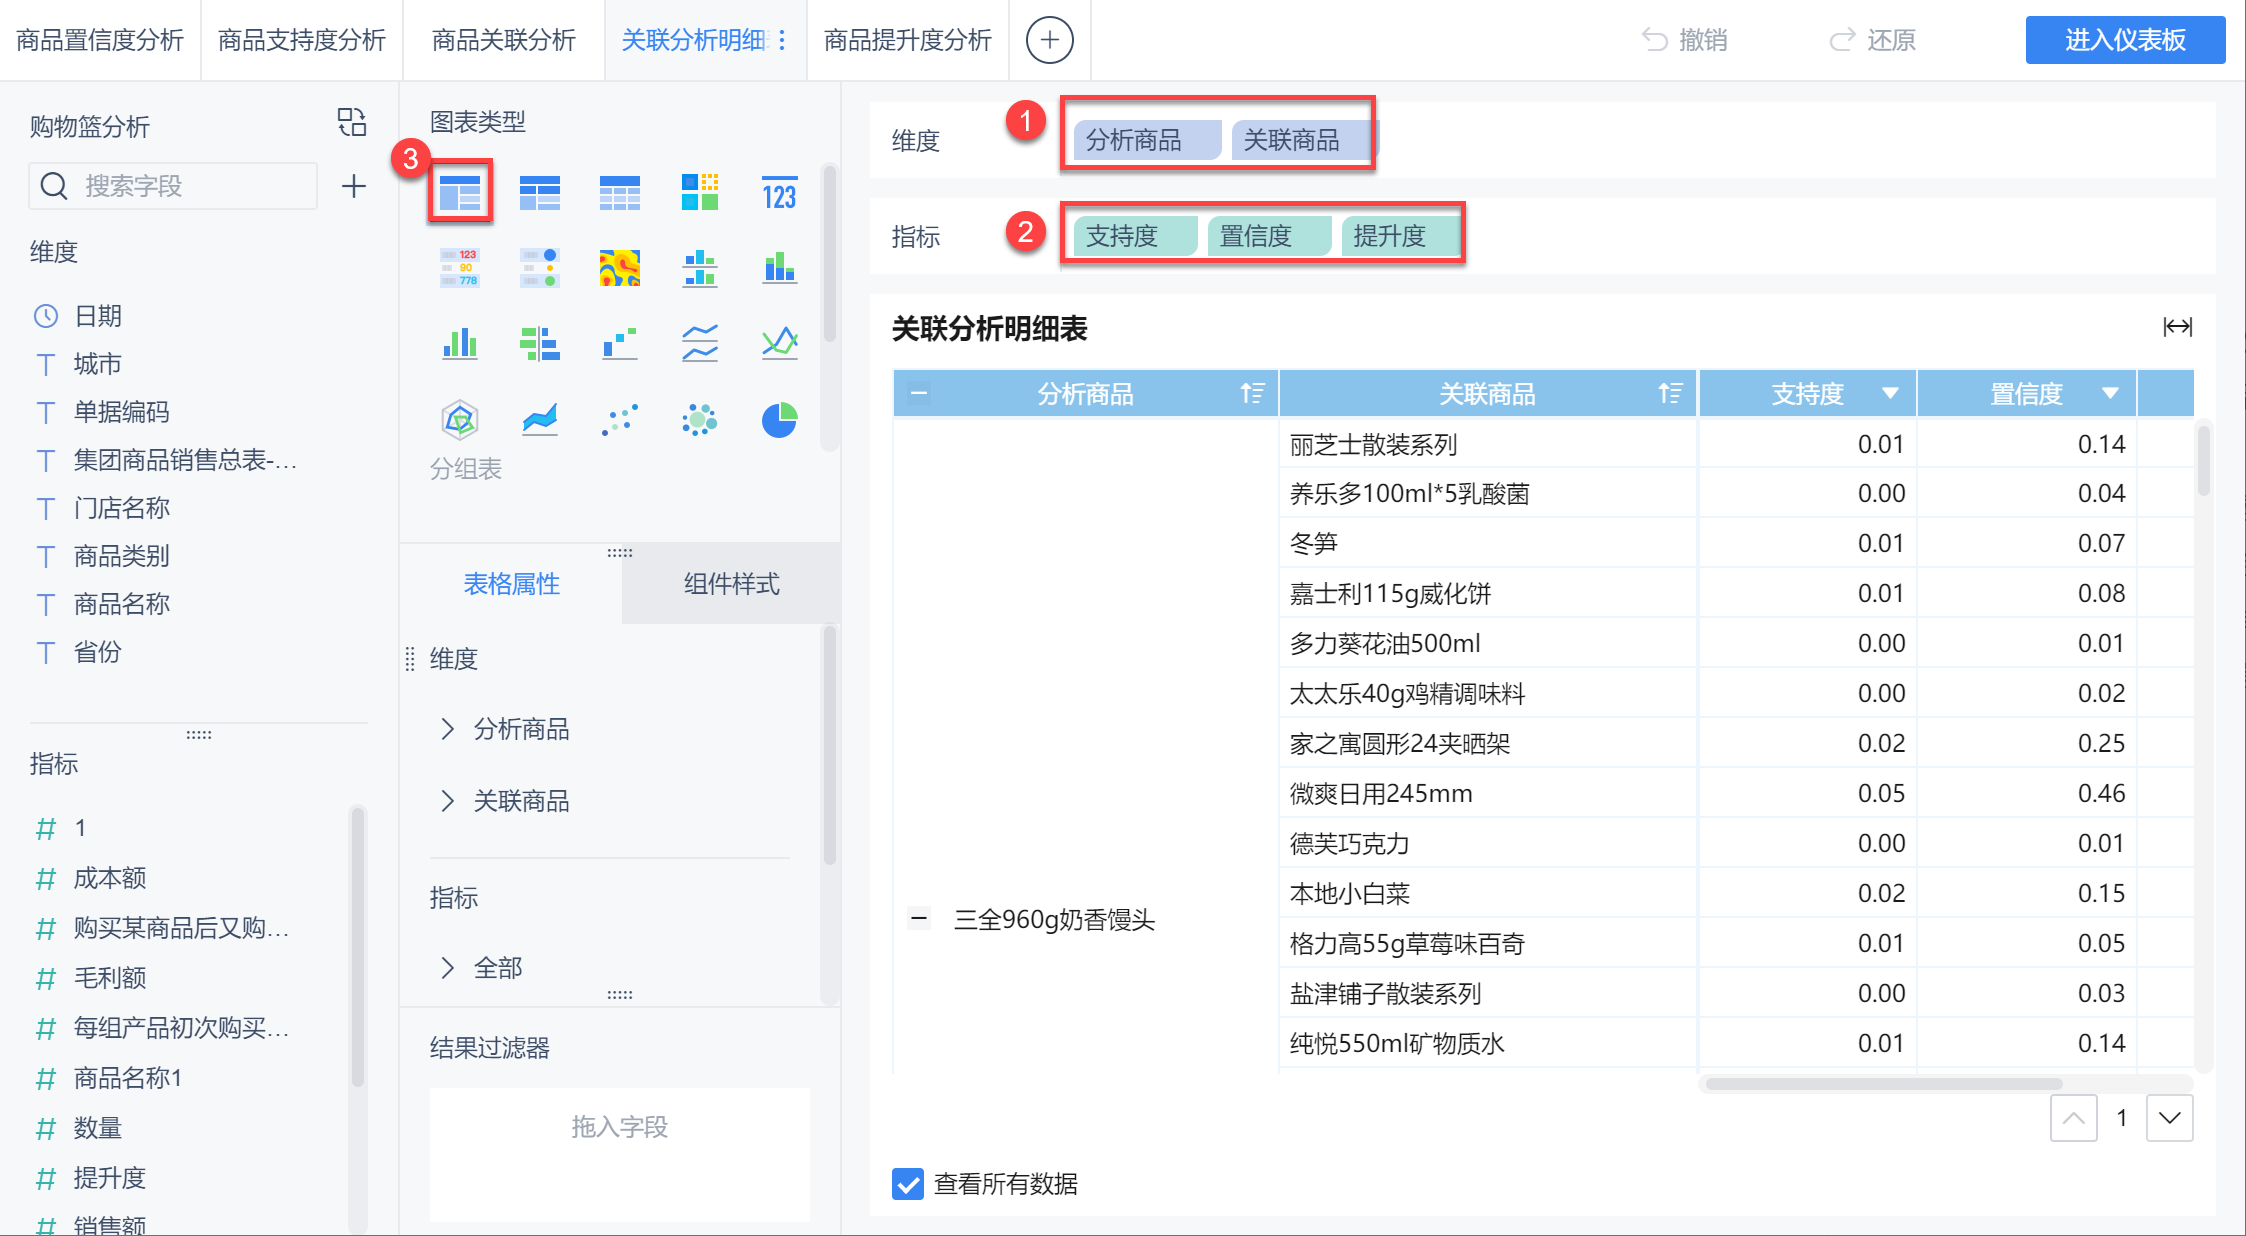2246x1236 pixels.
Task: Expand 分析商品 under table attributes
Action: [448, 729]
